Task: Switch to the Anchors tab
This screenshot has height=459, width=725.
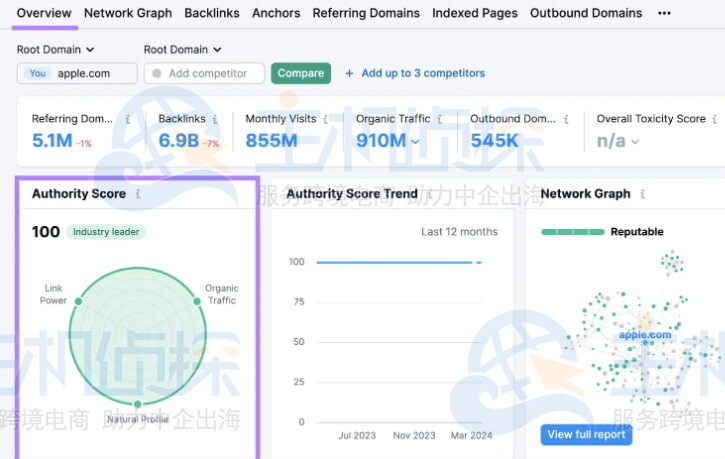Action: tap(276, 13)
